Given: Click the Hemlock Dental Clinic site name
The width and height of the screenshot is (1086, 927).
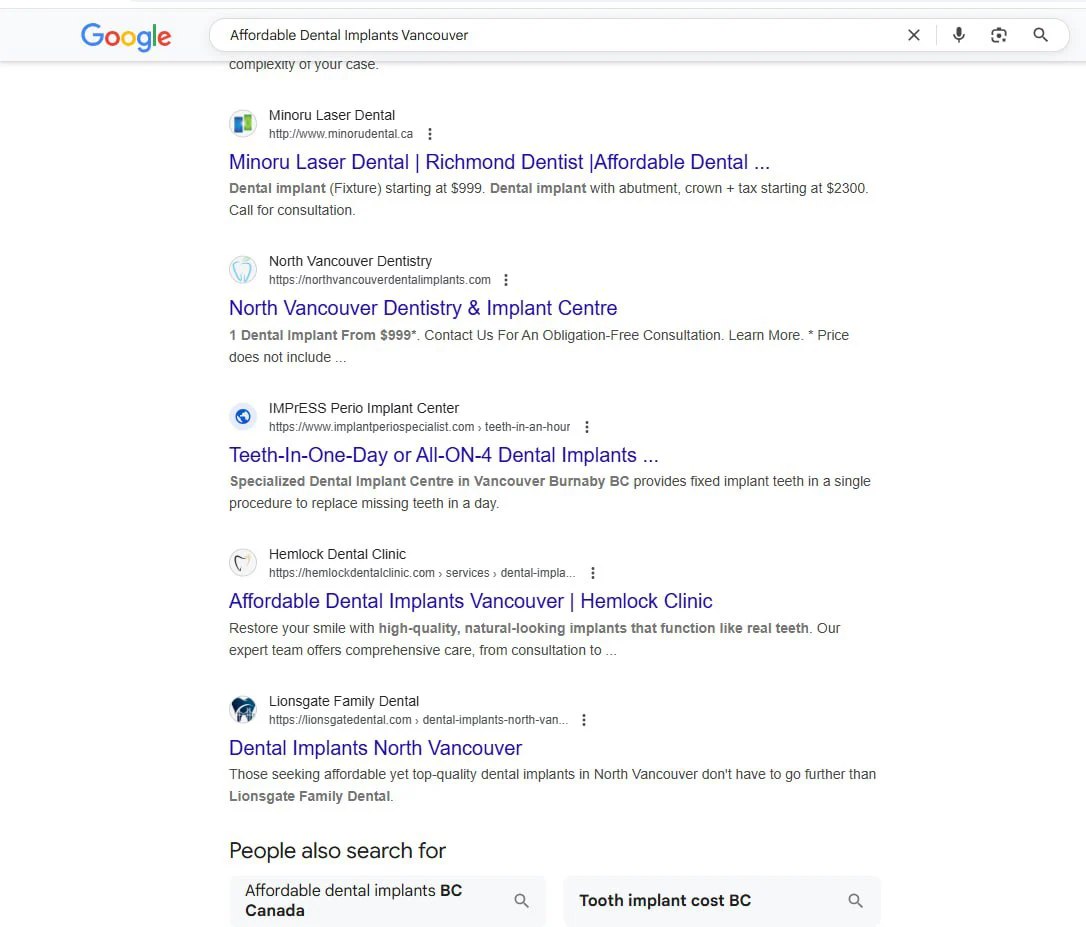Looking at the screenshot, I should [337, 554].
